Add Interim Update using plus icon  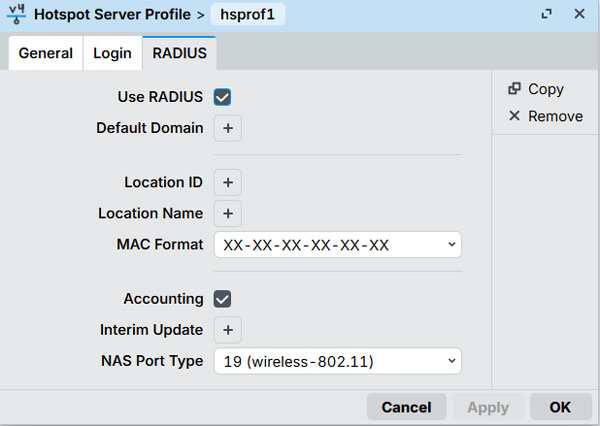(x=227, y=330)
